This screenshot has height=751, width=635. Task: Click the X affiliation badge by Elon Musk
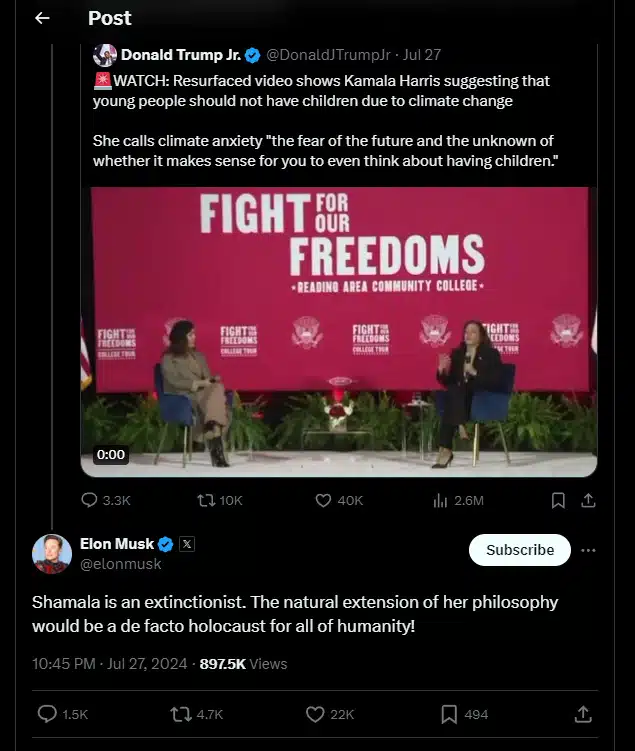pos(187,544)
